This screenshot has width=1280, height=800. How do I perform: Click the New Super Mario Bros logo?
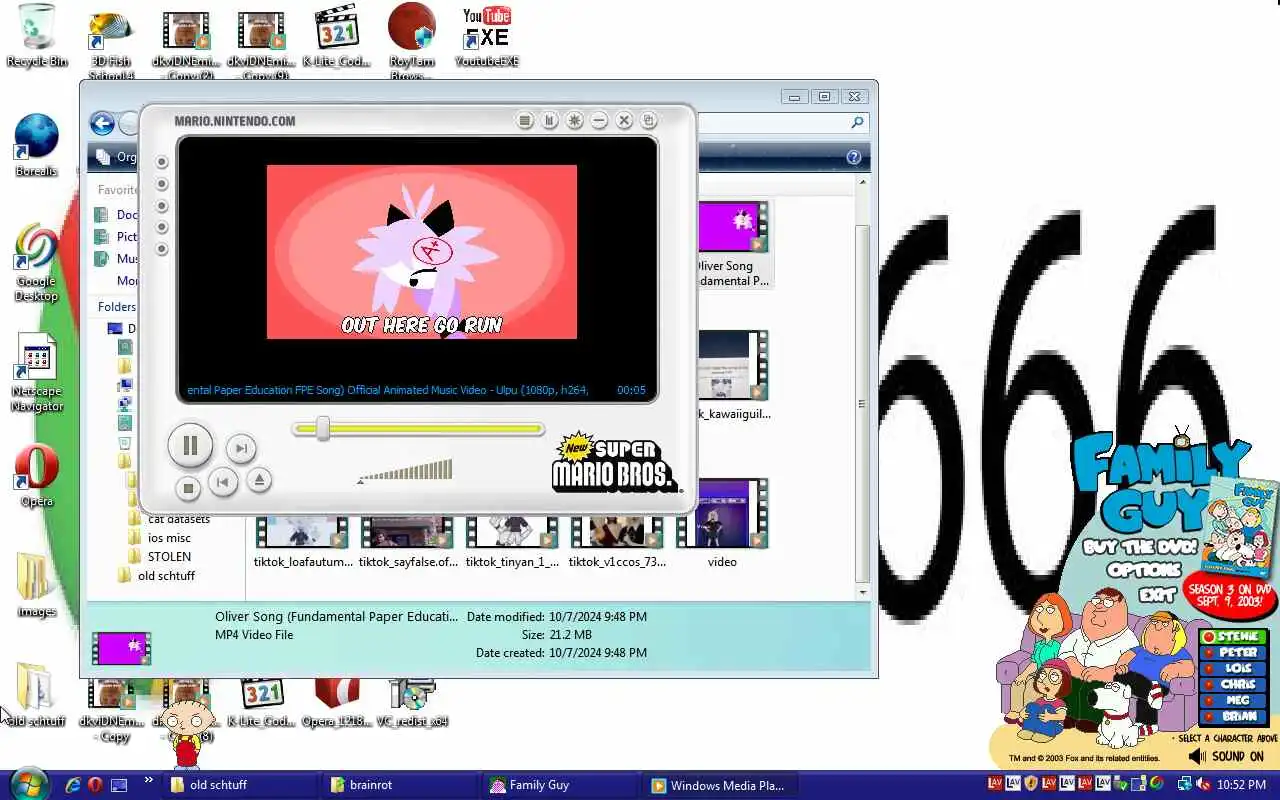(616, 463)
